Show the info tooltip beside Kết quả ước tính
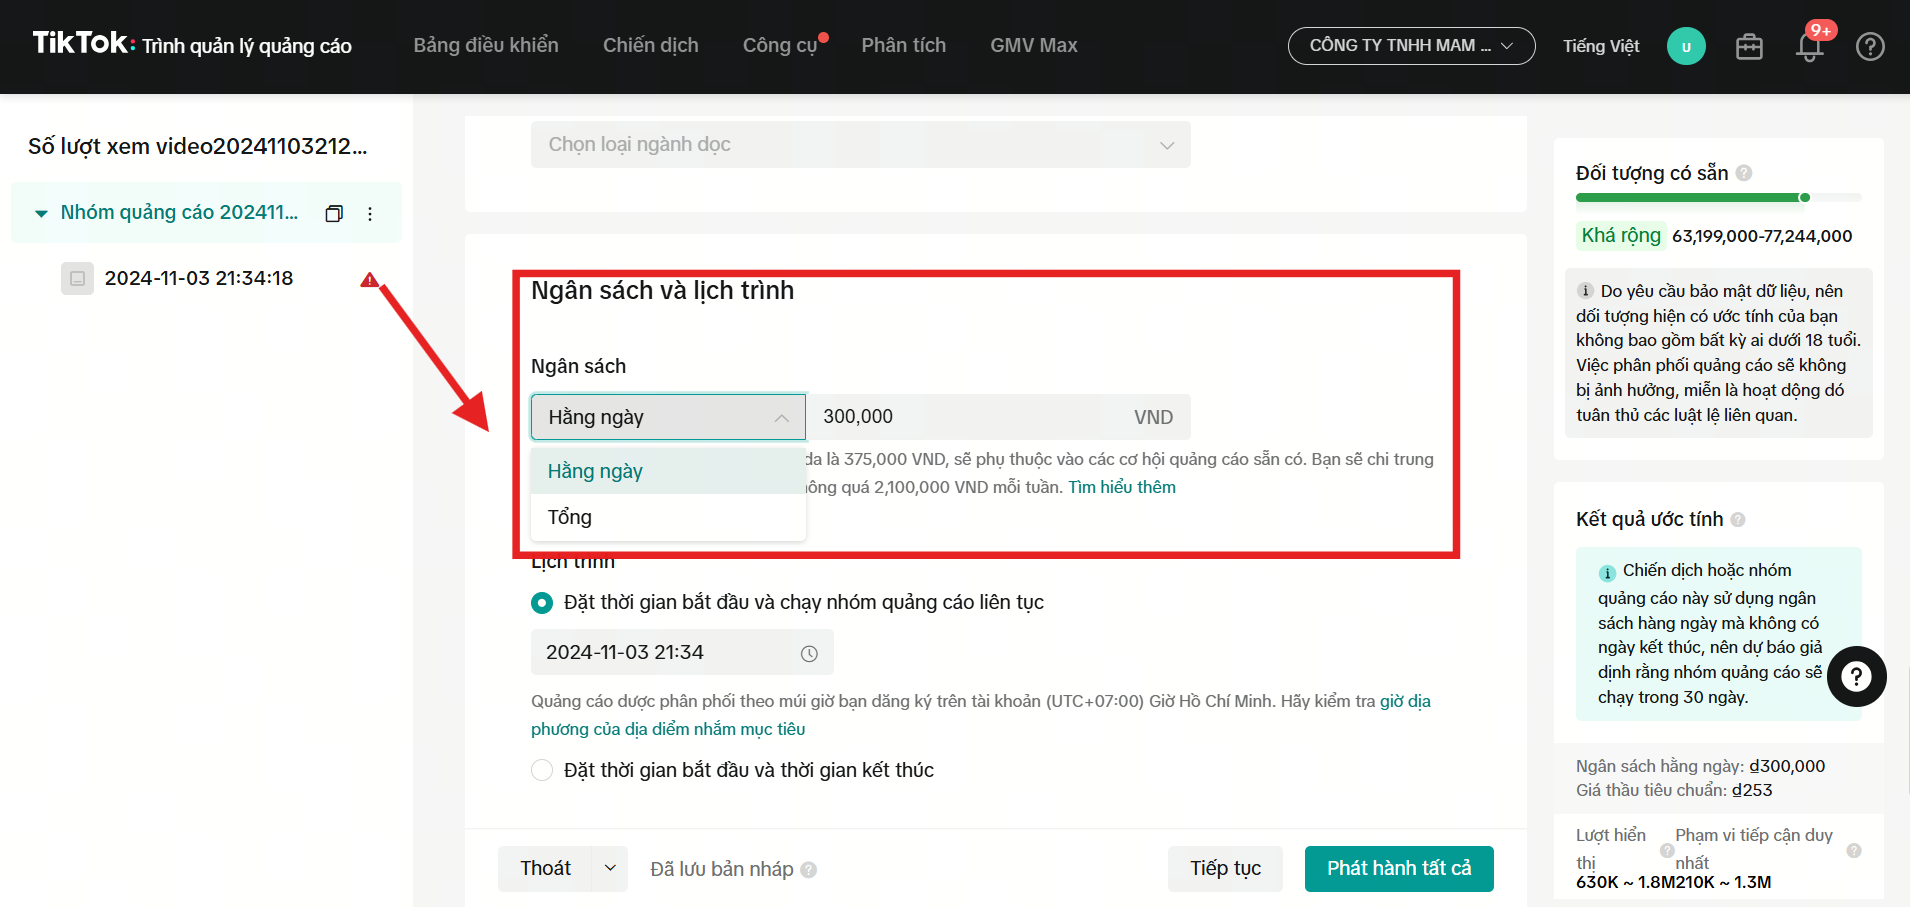1910x907 pixels. 1738,519
